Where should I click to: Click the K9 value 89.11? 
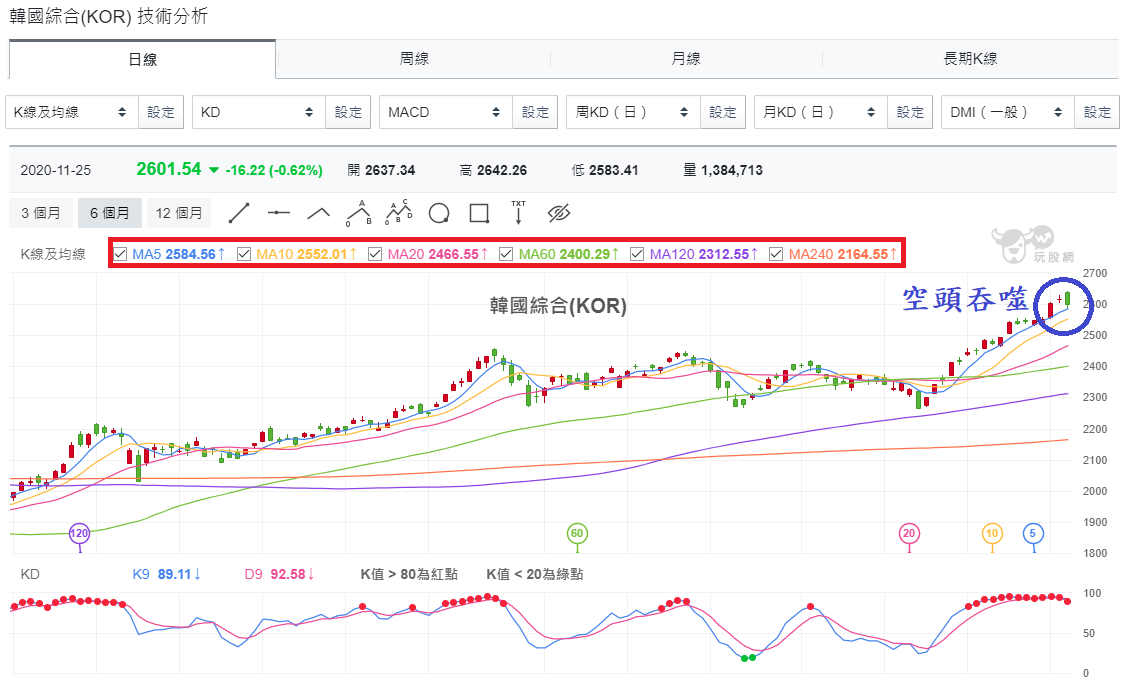click(x=174, y=574)
